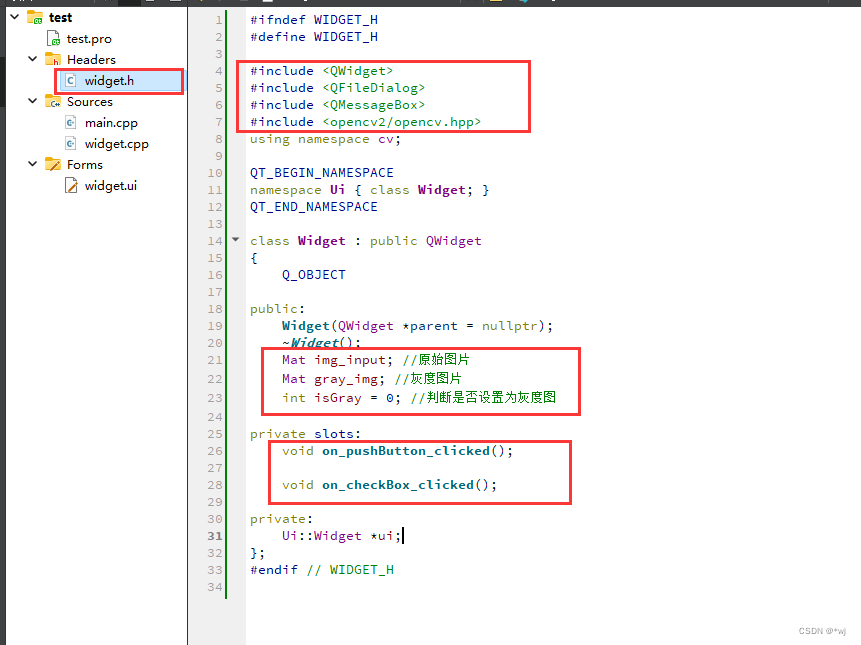Viewport: 861px width, 645px height.
Task: Click the Sources folder icon with C++ badge
Action: pos(54,101)
